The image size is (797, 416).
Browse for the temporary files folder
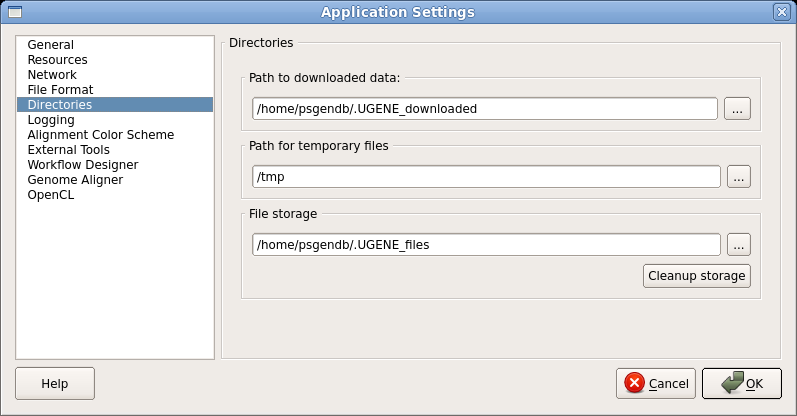point(739,177)
